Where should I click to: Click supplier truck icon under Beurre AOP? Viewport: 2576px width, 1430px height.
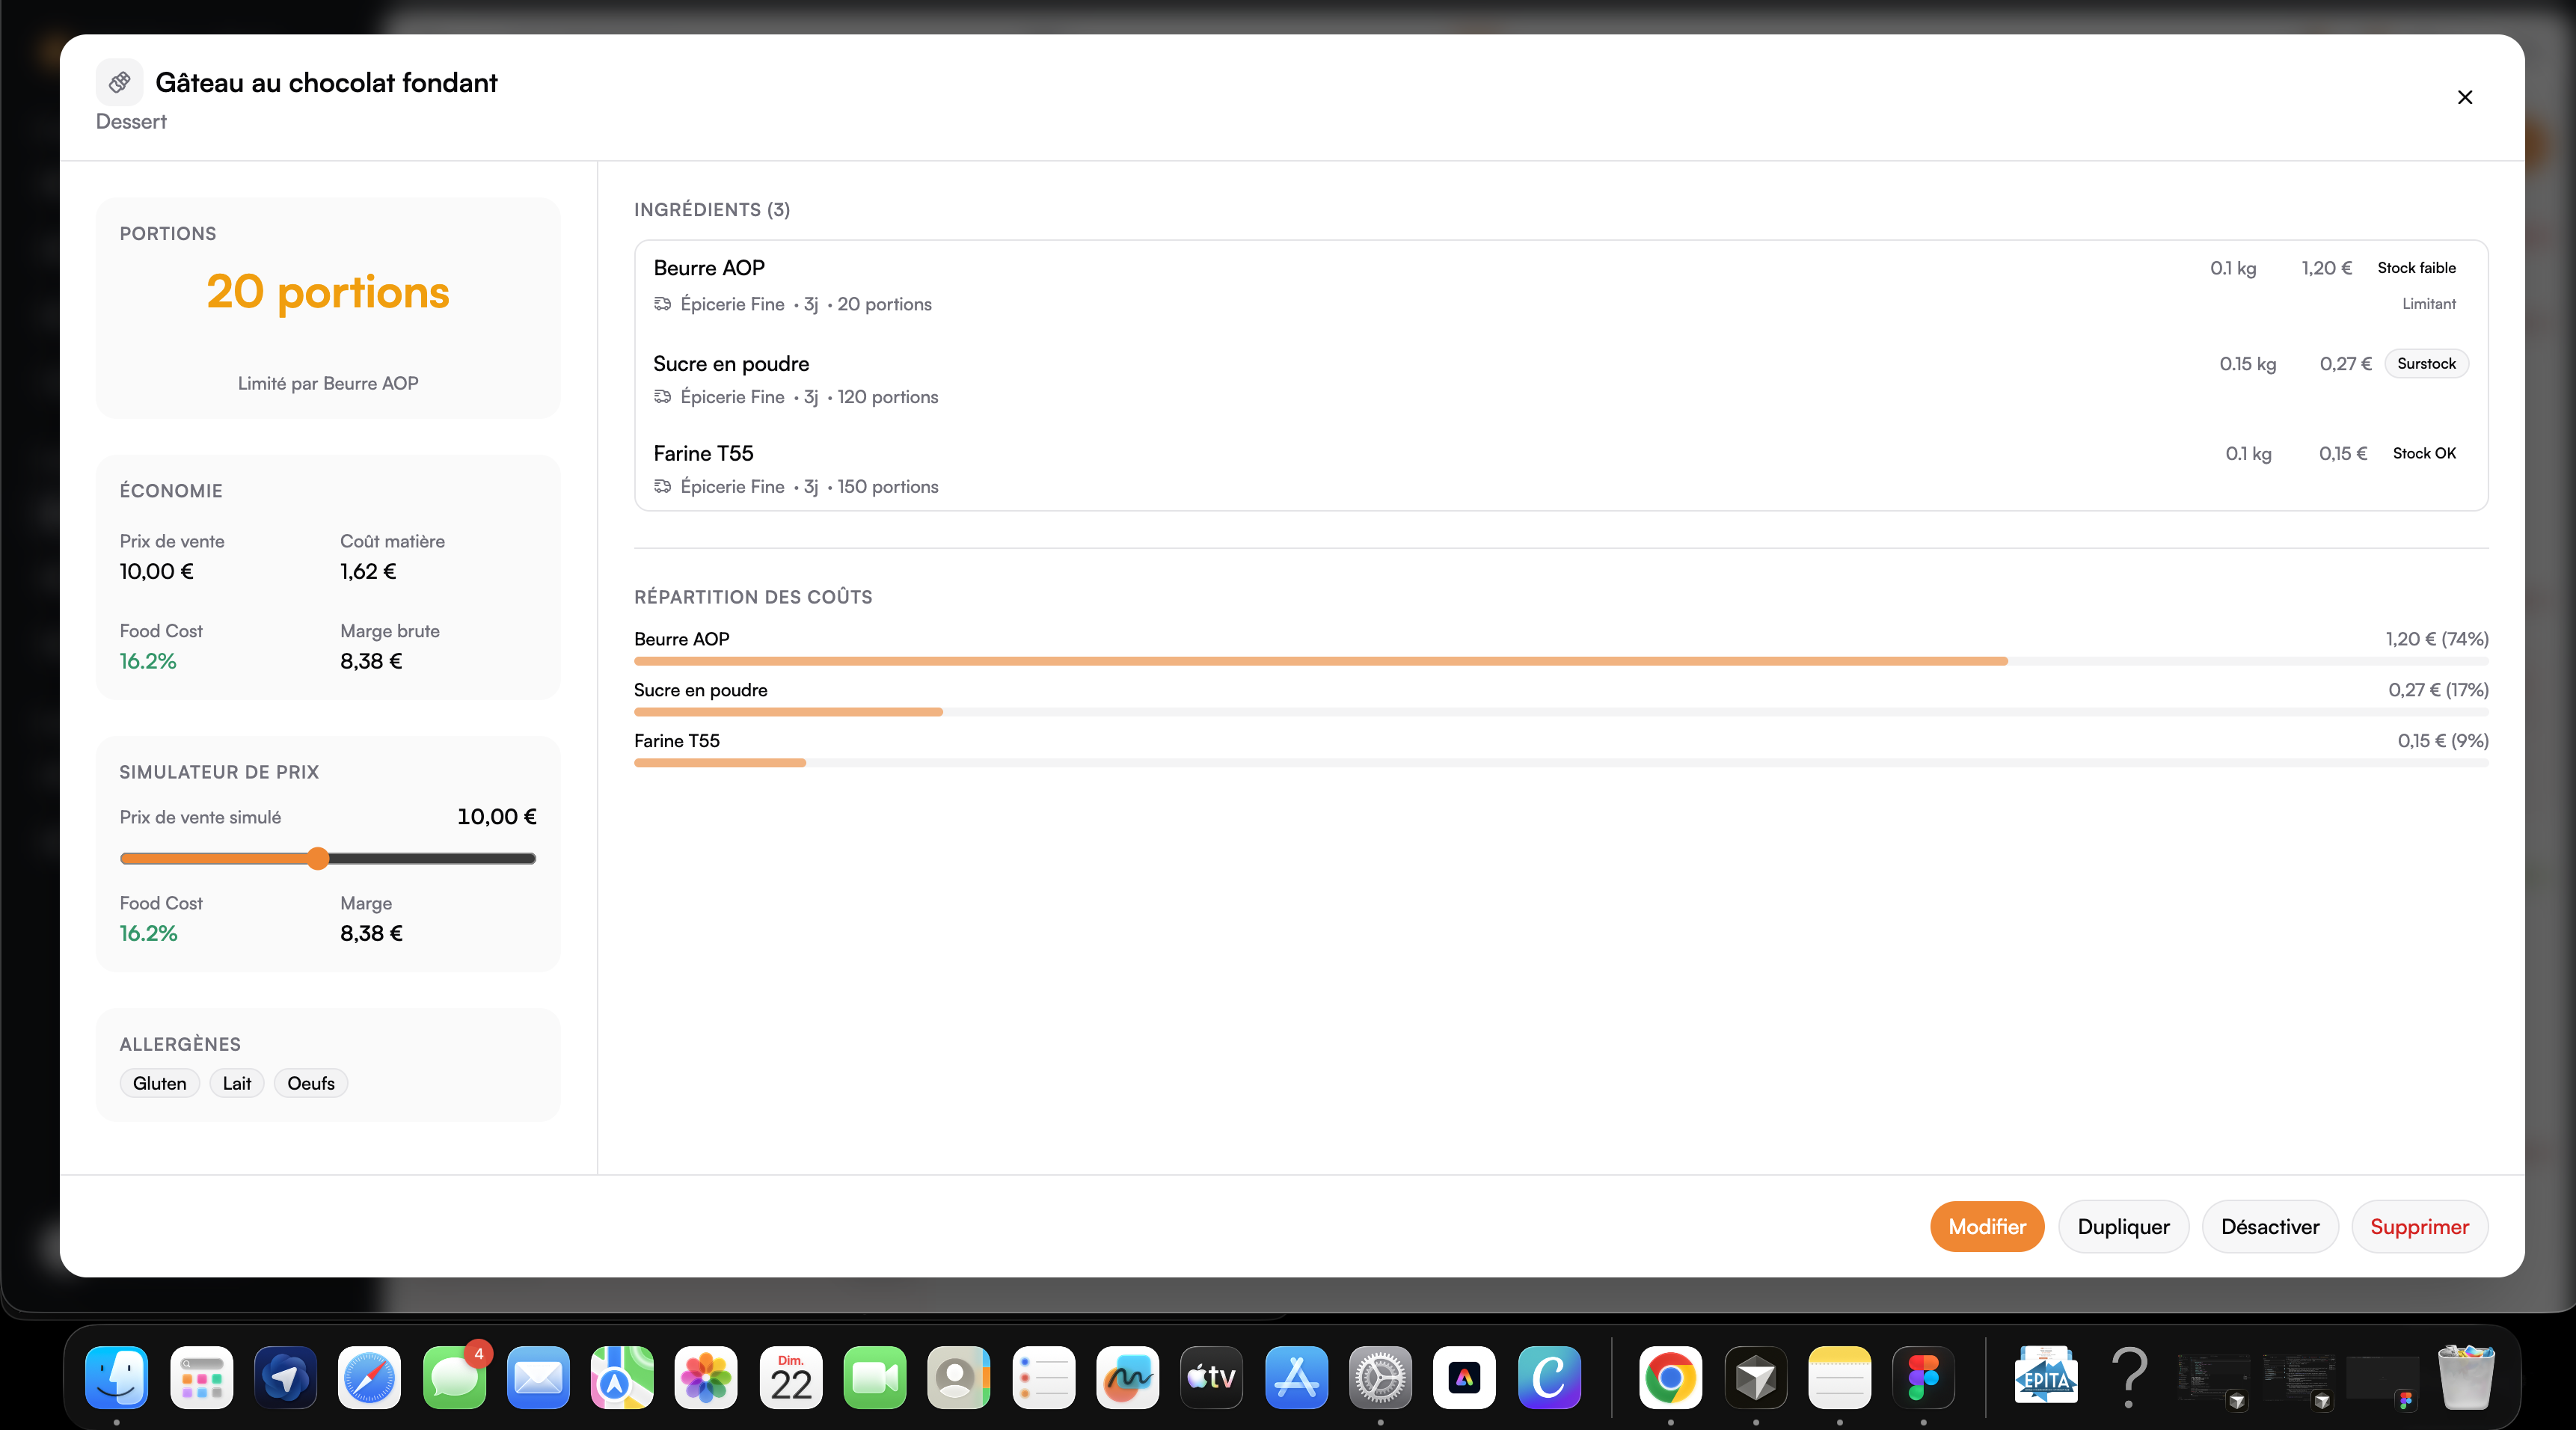click(x=662, y=304)
